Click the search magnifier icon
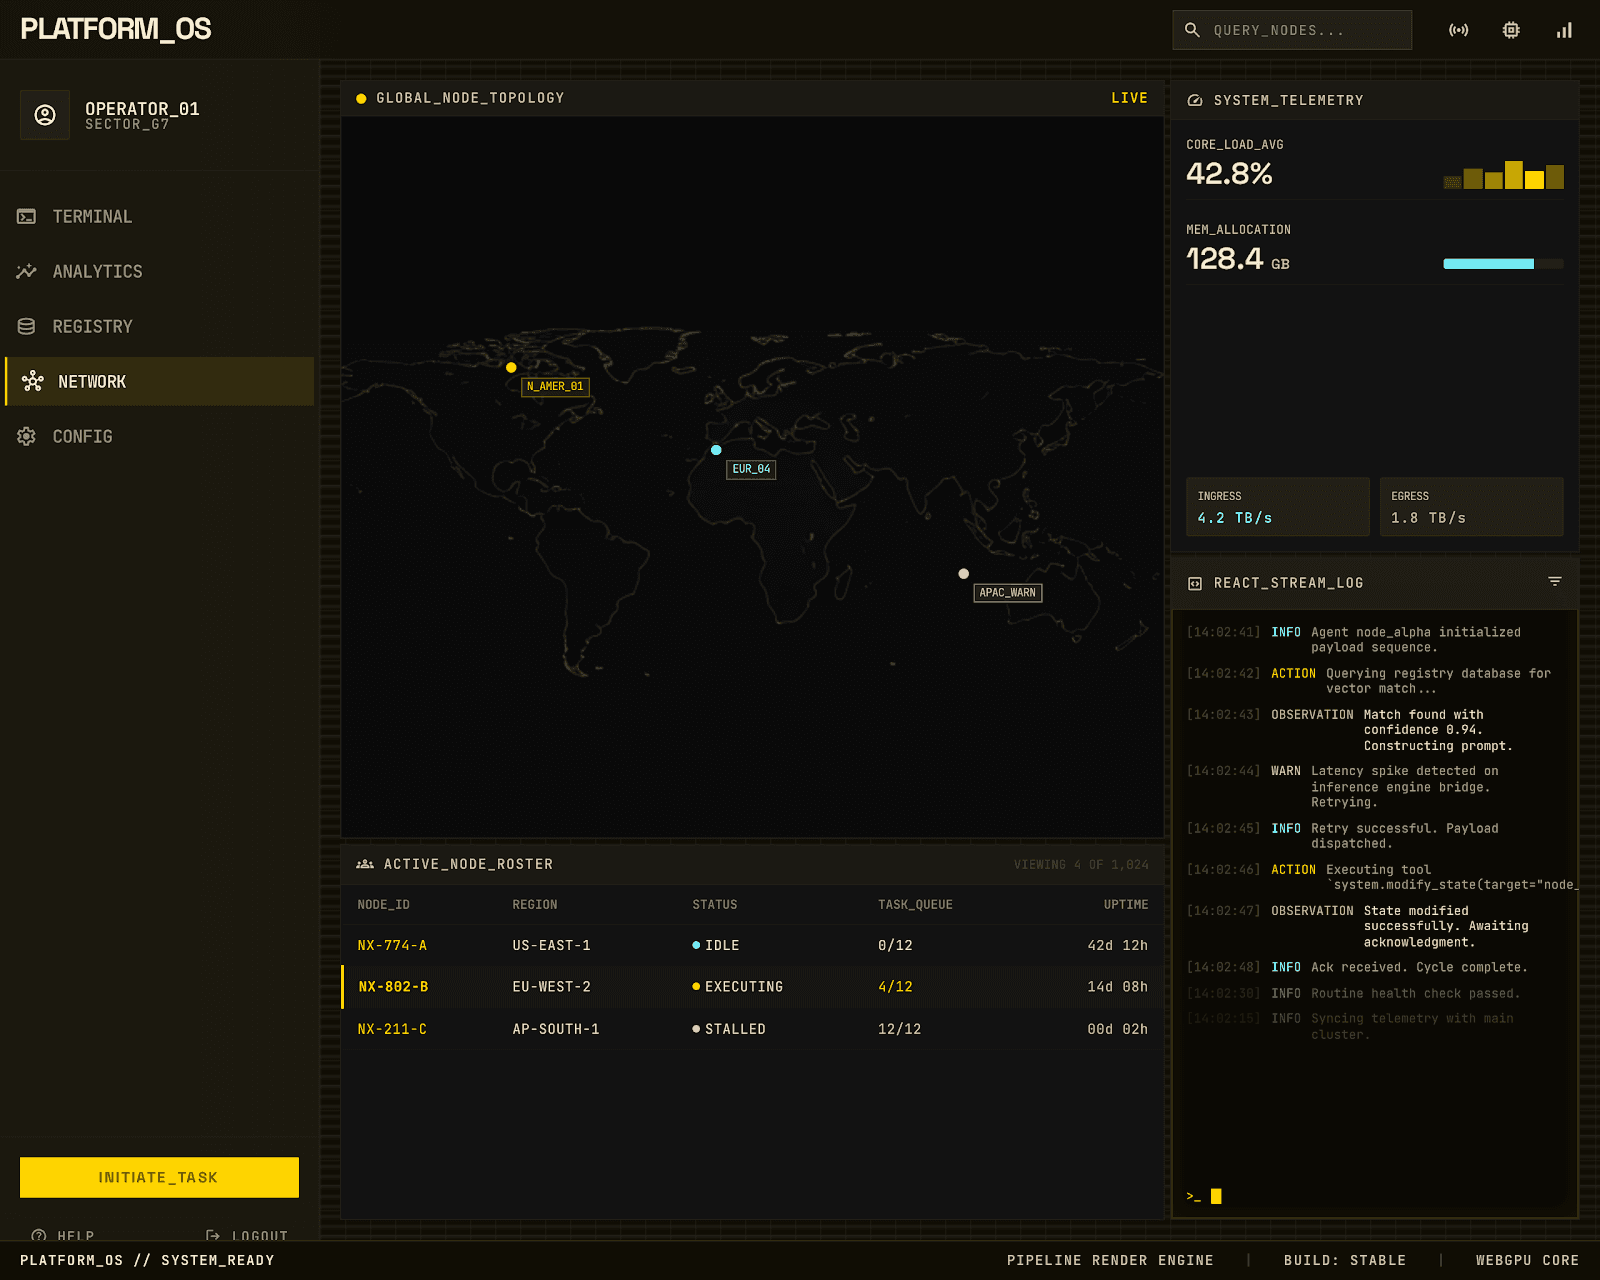This screenshot has width=1600, height=1280. pos(1192,30)
